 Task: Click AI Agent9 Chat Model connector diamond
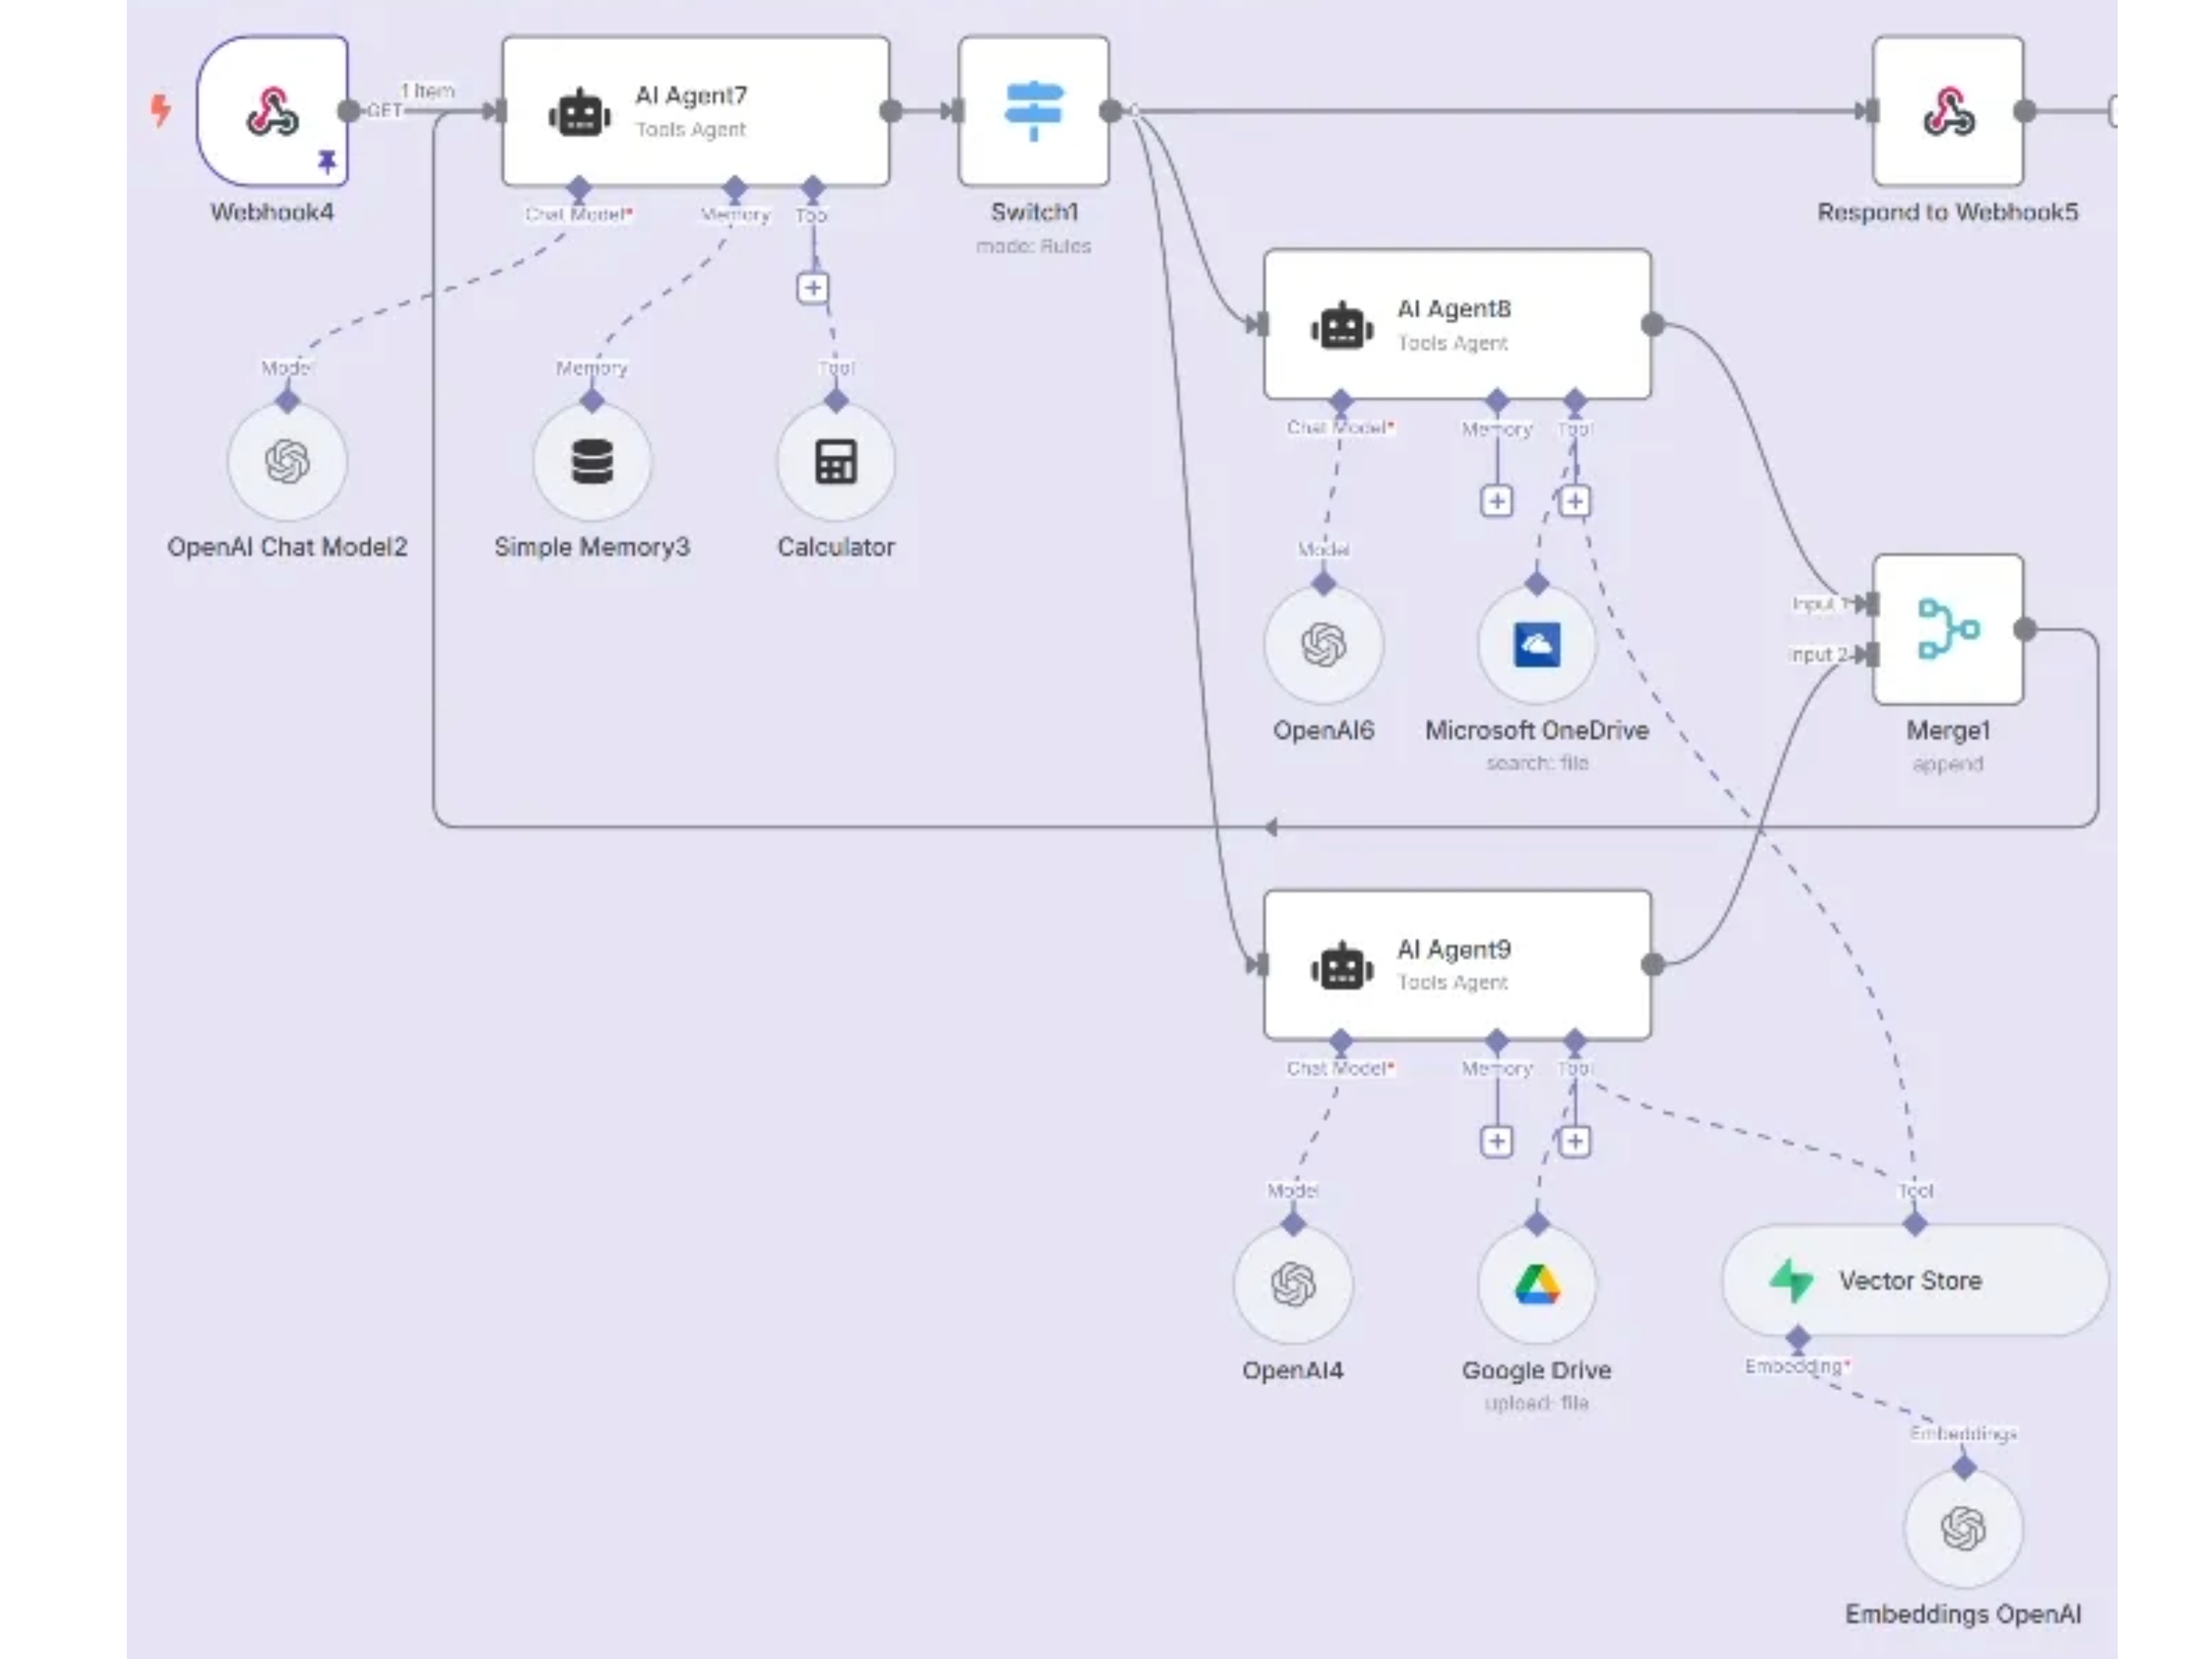click(x=1341, y=1042)
